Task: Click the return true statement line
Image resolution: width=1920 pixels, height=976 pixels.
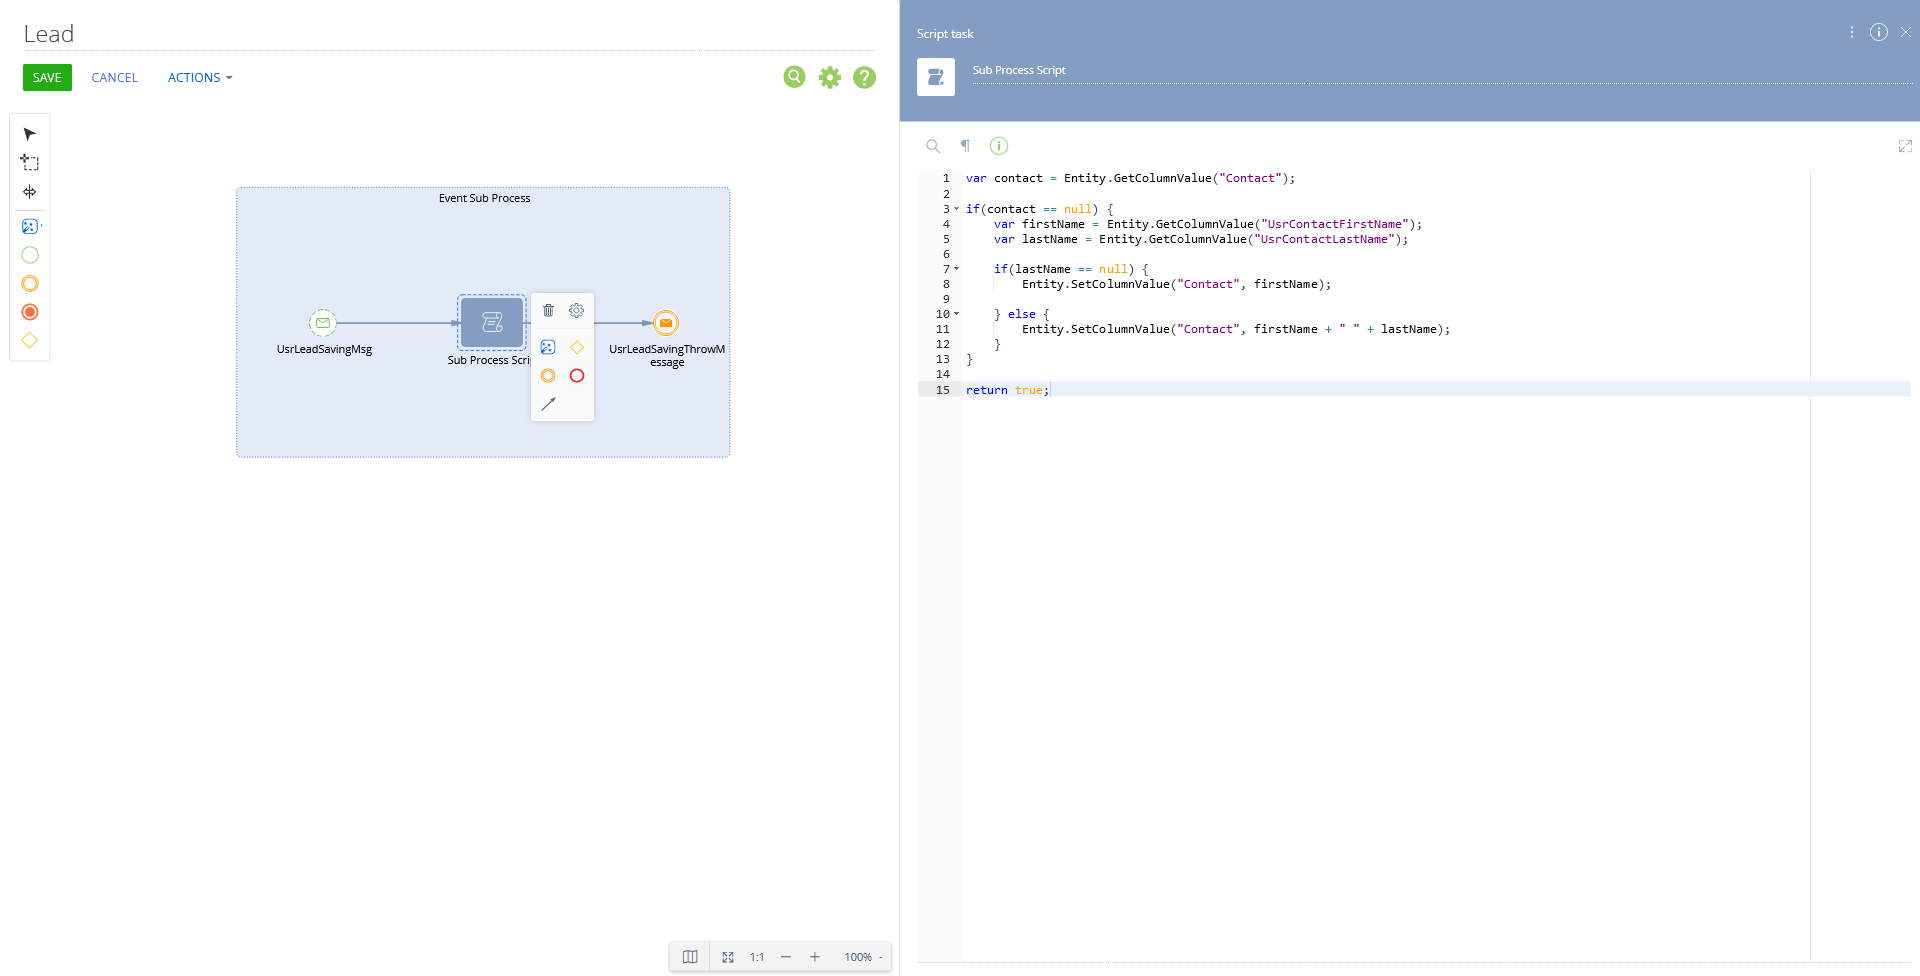Action: (x=1007, y=390)
